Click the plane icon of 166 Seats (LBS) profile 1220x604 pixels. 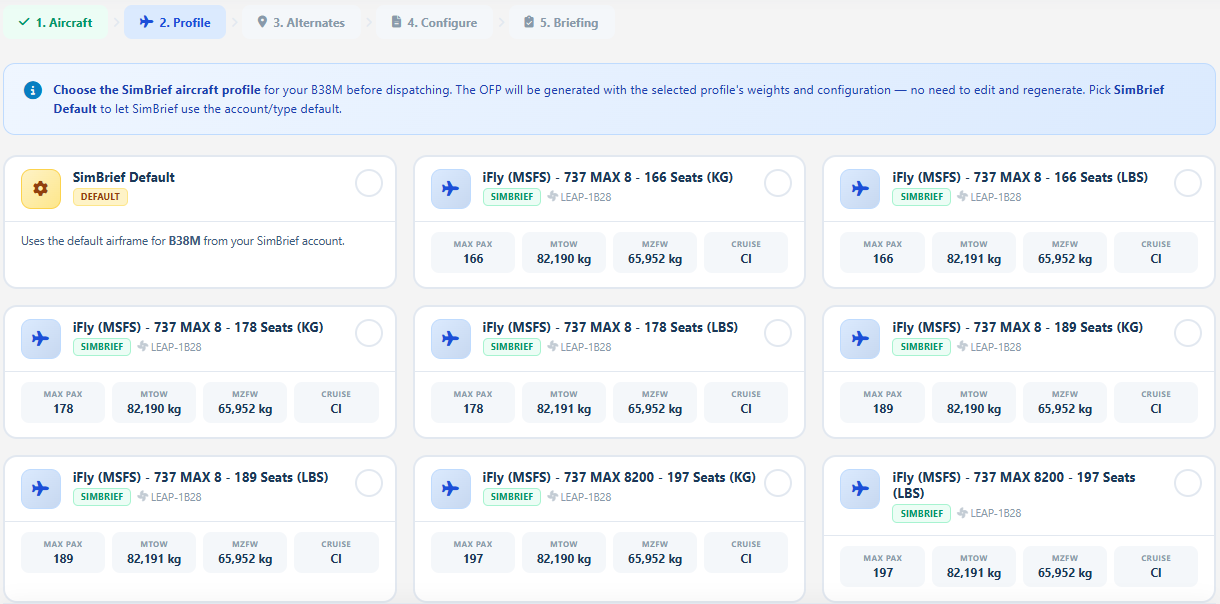point(860,189)
